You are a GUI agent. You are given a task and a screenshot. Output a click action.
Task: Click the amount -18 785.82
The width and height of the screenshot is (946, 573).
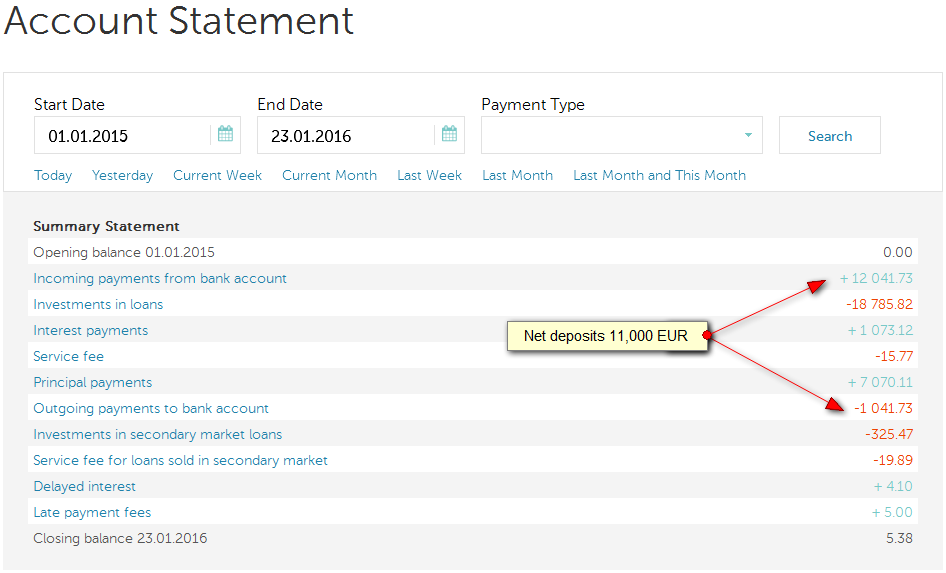click(x=880, y=305)
